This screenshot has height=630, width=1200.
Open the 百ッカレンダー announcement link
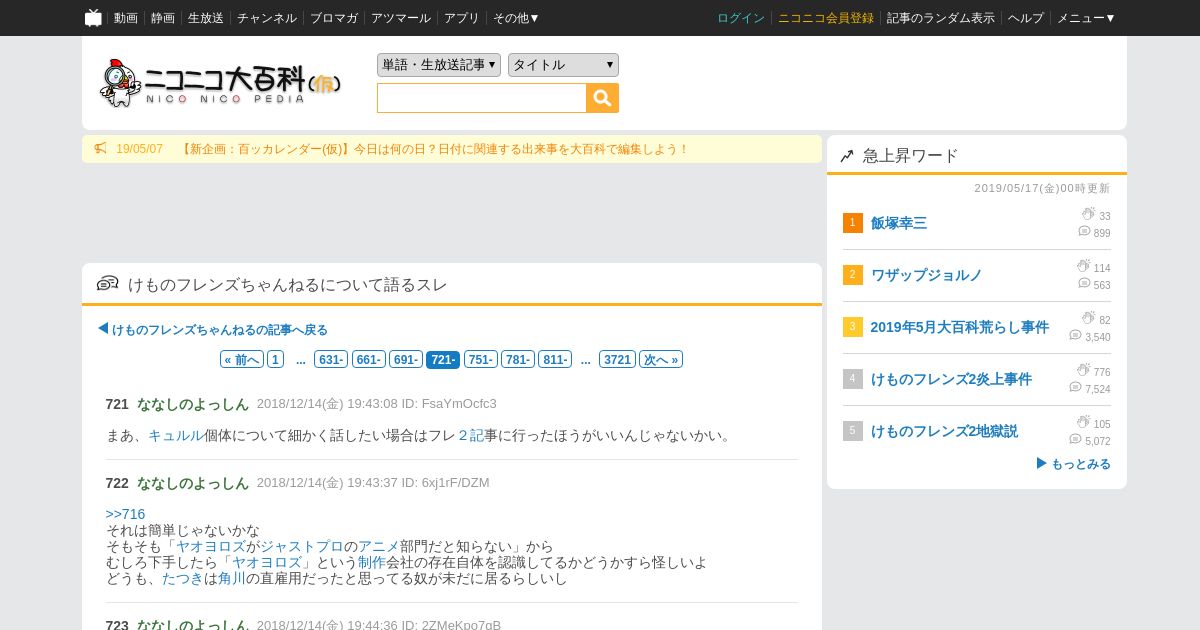point(435,149)
